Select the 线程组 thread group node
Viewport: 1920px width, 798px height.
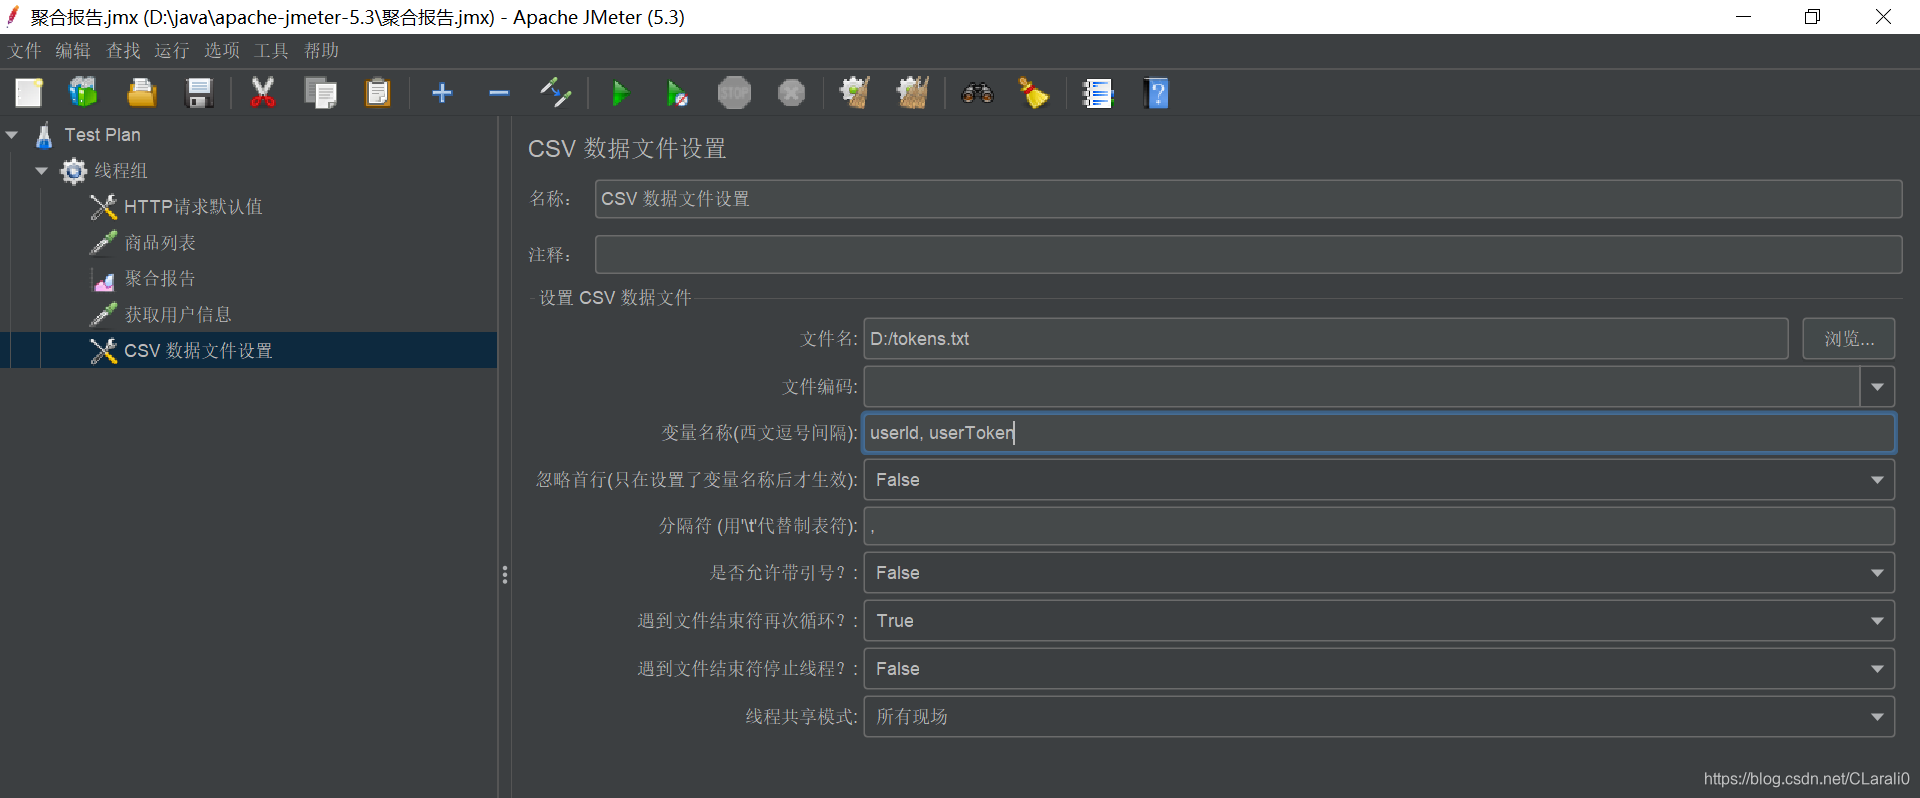pos(121,171)
